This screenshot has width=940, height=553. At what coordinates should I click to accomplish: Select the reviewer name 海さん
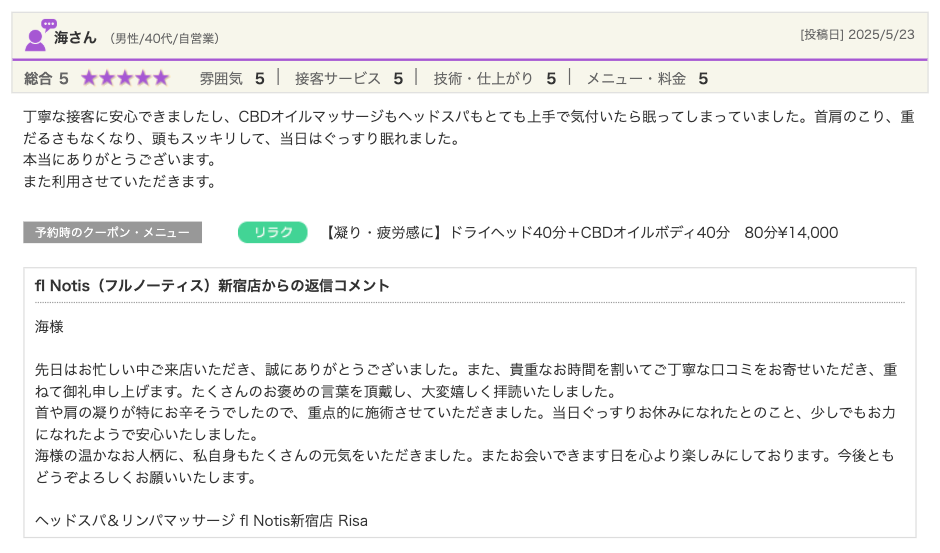coord(75,37)
